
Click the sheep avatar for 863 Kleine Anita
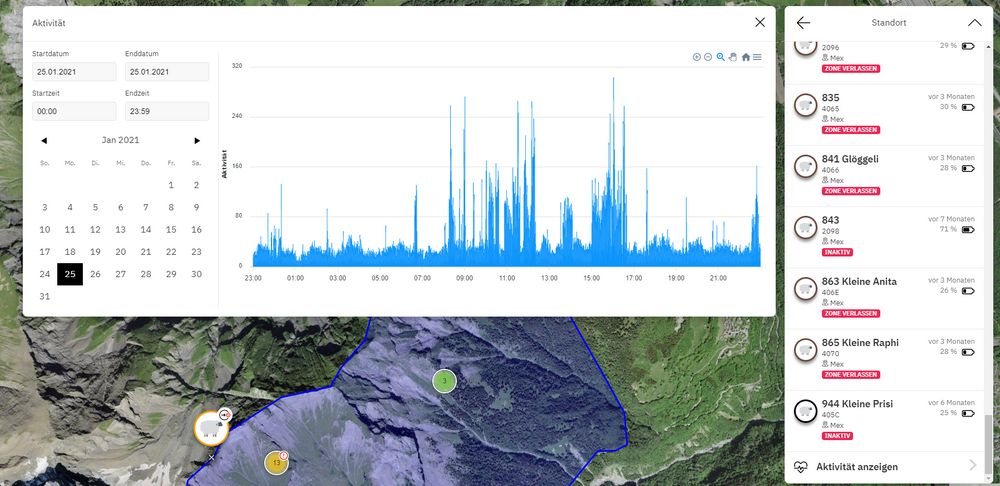805,289
